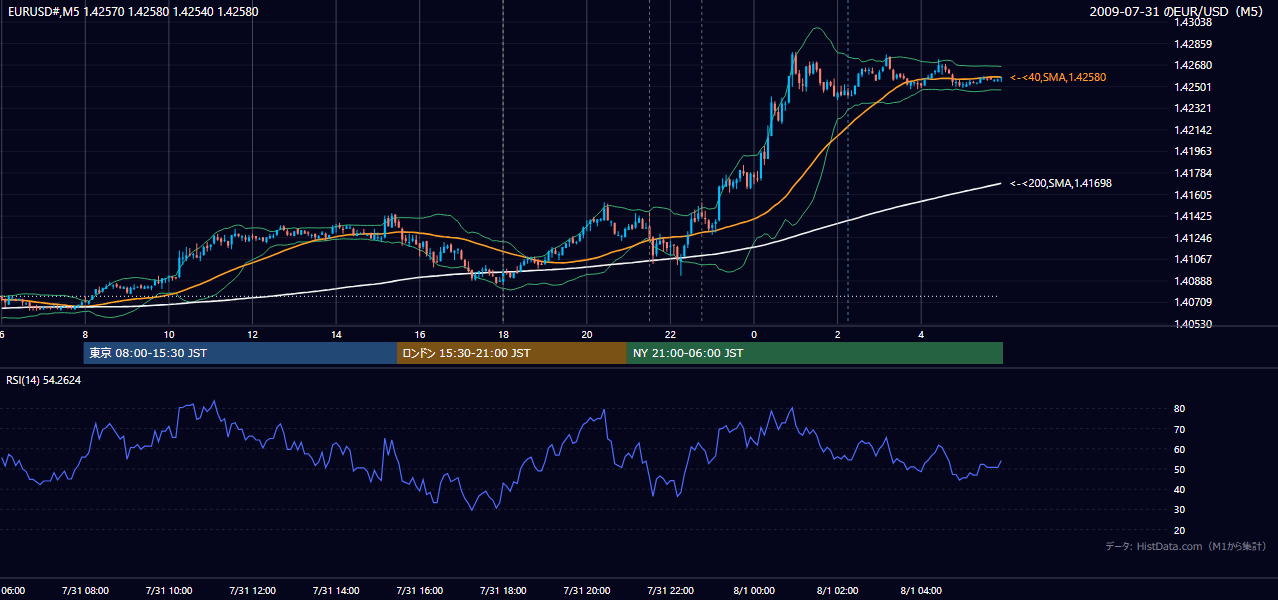Click the bottom time label 7/31 22:00
Image resolution: width=1278 pixels, height=600 pixels.
[x=670, y=591]
